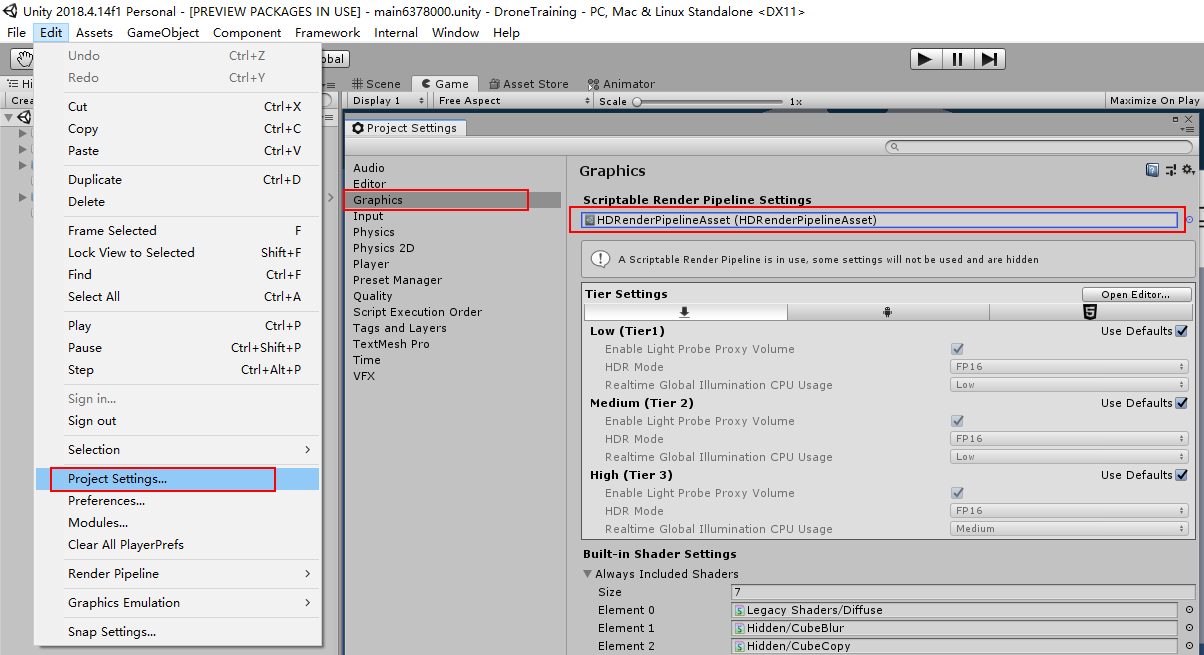This screenshot has height=655, width=1204.
Task: Open the Component menu
Action: (x=247, y=33)
